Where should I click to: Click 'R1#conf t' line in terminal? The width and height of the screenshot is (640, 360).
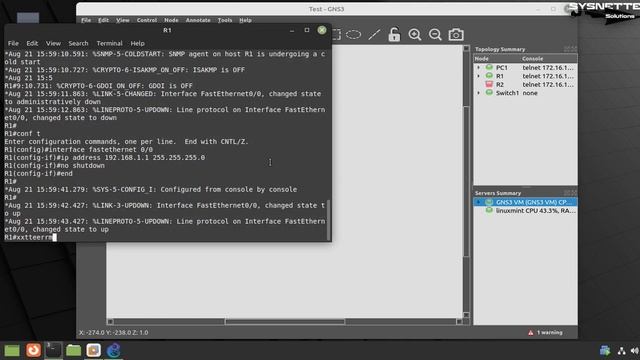(22, 133)
